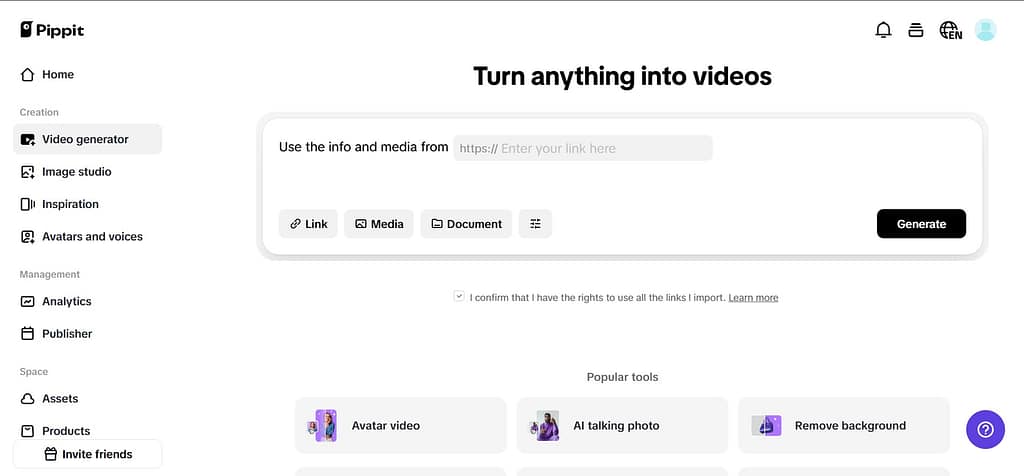Click the notification bell icon

tap(883, 30)
